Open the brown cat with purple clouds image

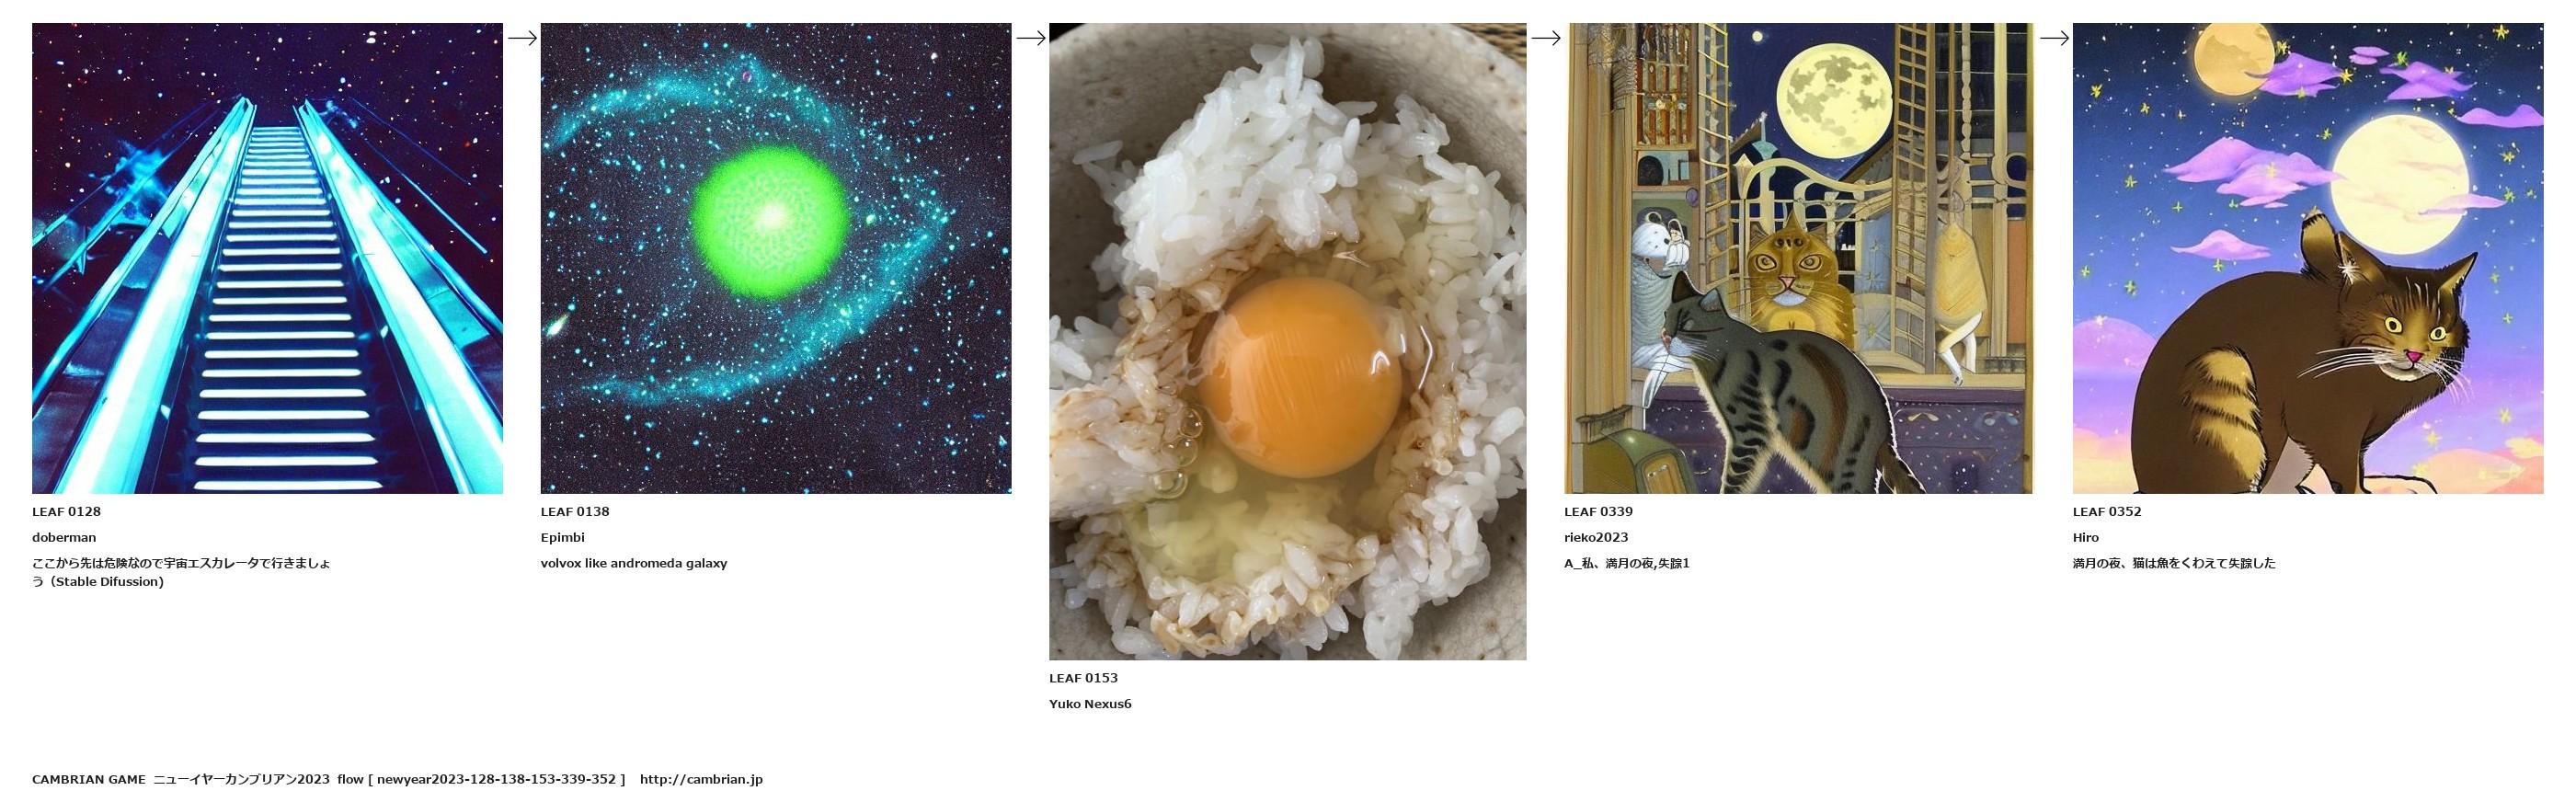point(2308,258)
